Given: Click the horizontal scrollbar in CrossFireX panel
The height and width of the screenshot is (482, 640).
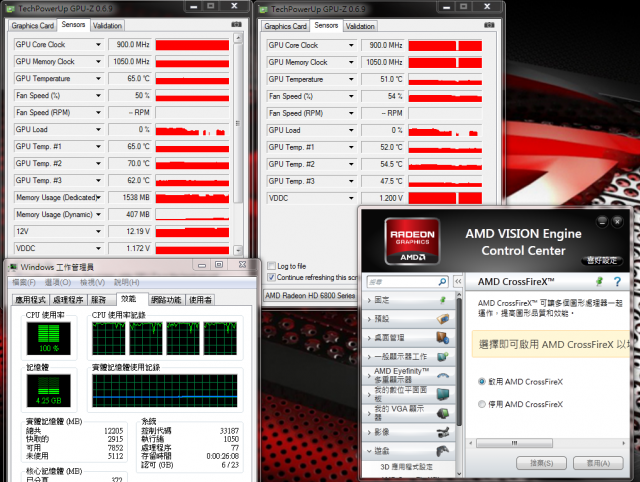Looking at the screenshot, I should coord(514,443).
